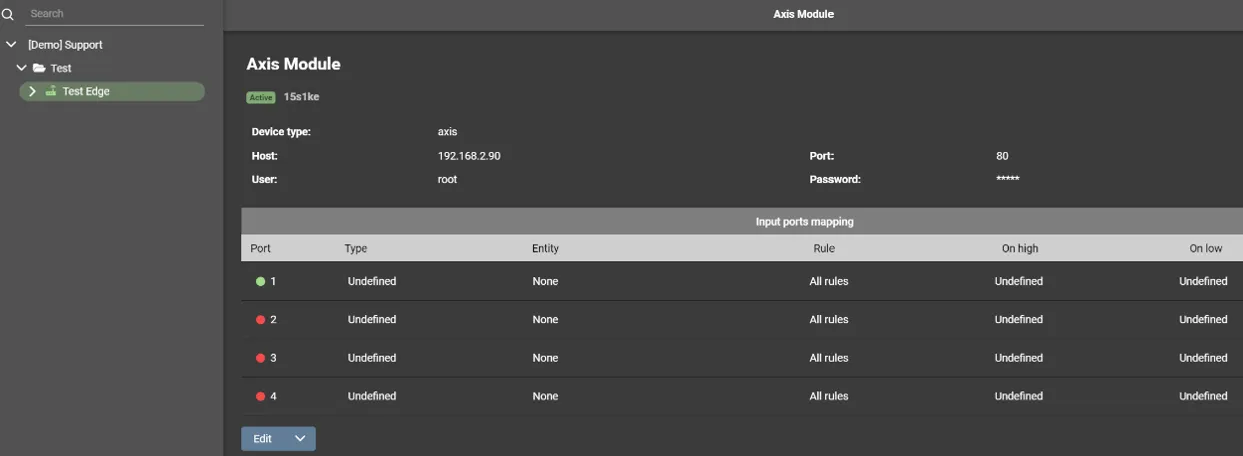The image size is (1243, 456).
Task: Click port value 80
Action: (1002, 156)
